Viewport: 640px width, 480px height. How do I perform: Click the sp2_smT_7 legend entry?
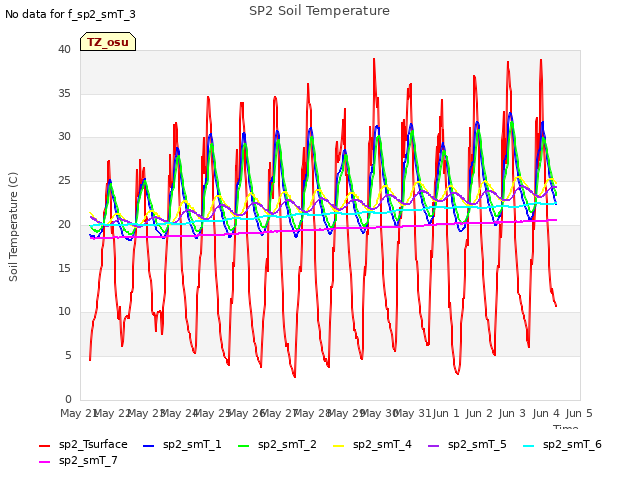(x=78, y=460)
